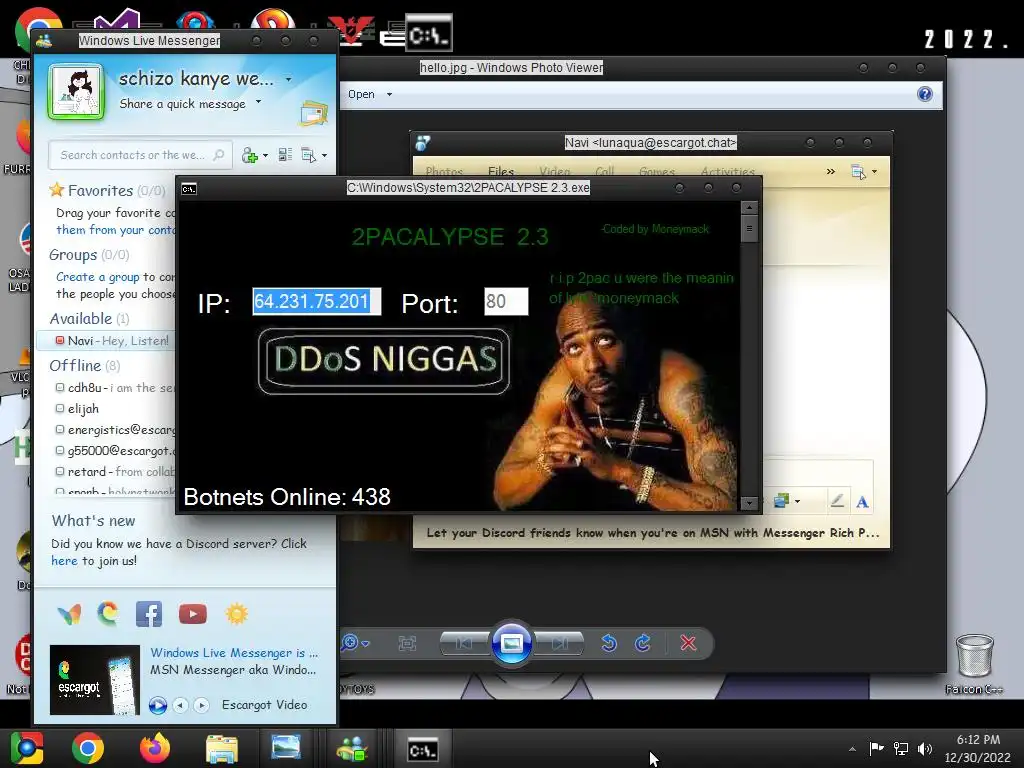This screenshot has height=768, width=1024.
Task: Open the background picker dropdown in chat
Action: [797, 502]
